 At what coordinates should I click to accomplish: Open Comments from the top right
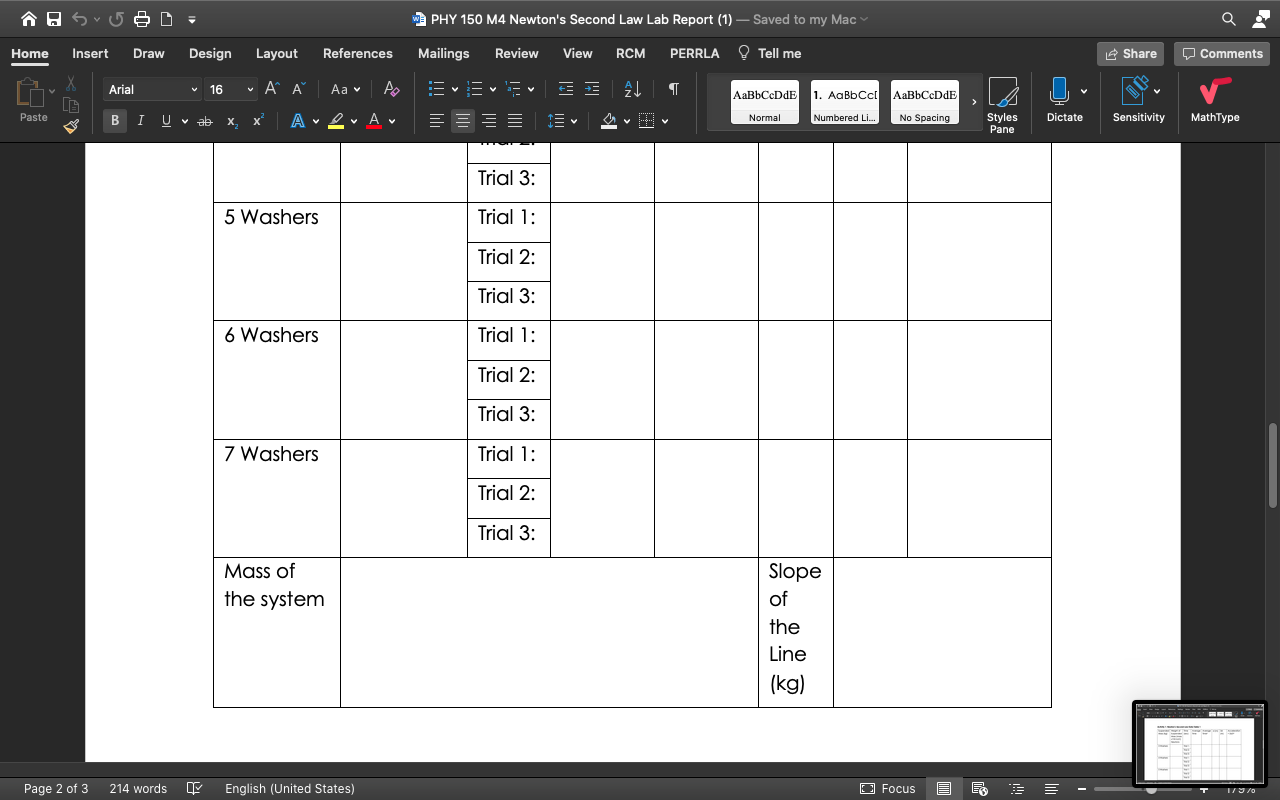coord(1221,53)
